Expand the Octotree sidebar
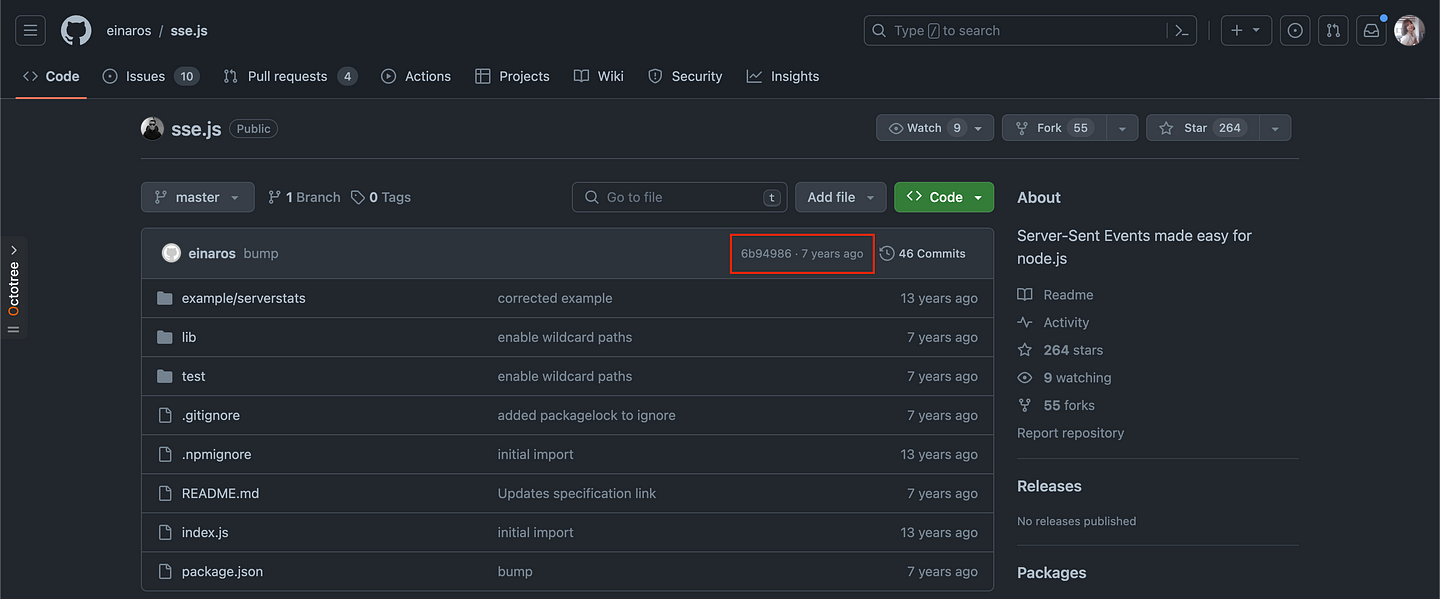 pos(14,289)
